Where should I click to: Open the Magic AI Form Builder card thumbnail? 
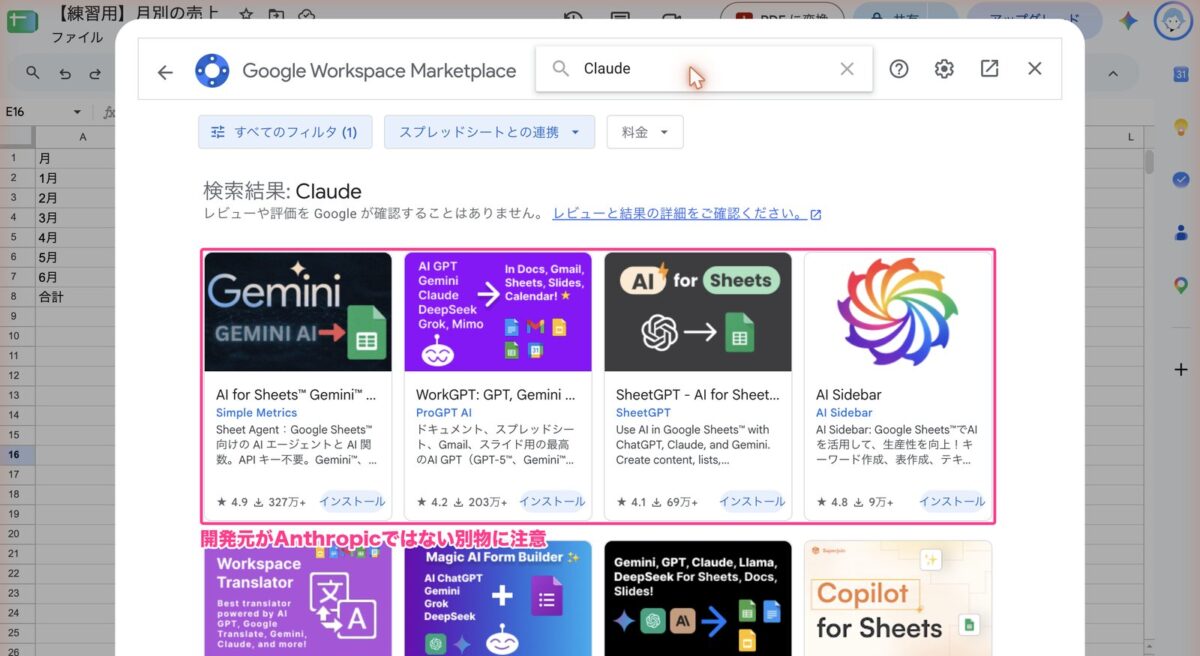point(498,598)
